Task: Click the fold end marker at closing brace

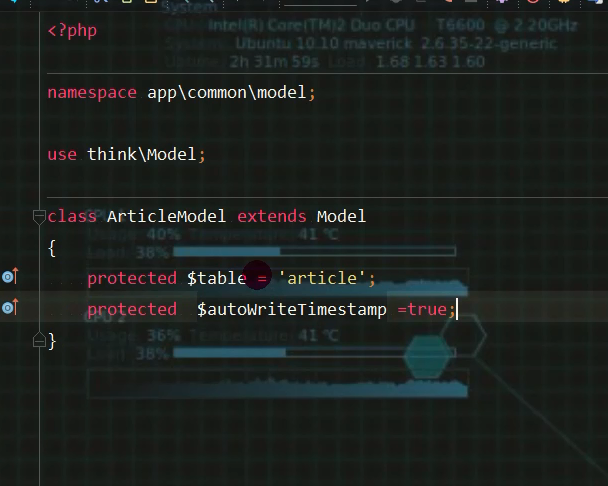Action: (39, 341)
